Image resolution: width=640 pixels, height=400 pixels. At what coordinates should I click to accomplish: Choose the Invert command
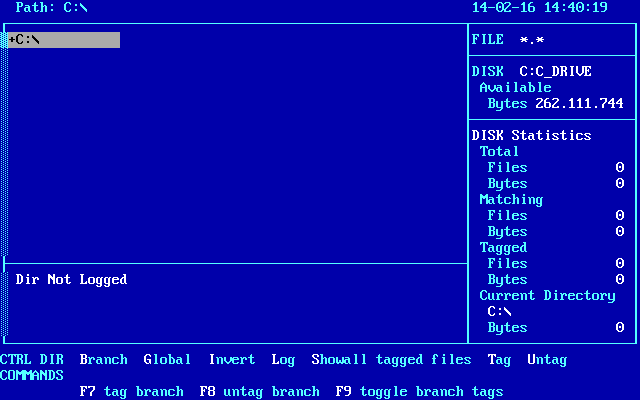[231, 359]
